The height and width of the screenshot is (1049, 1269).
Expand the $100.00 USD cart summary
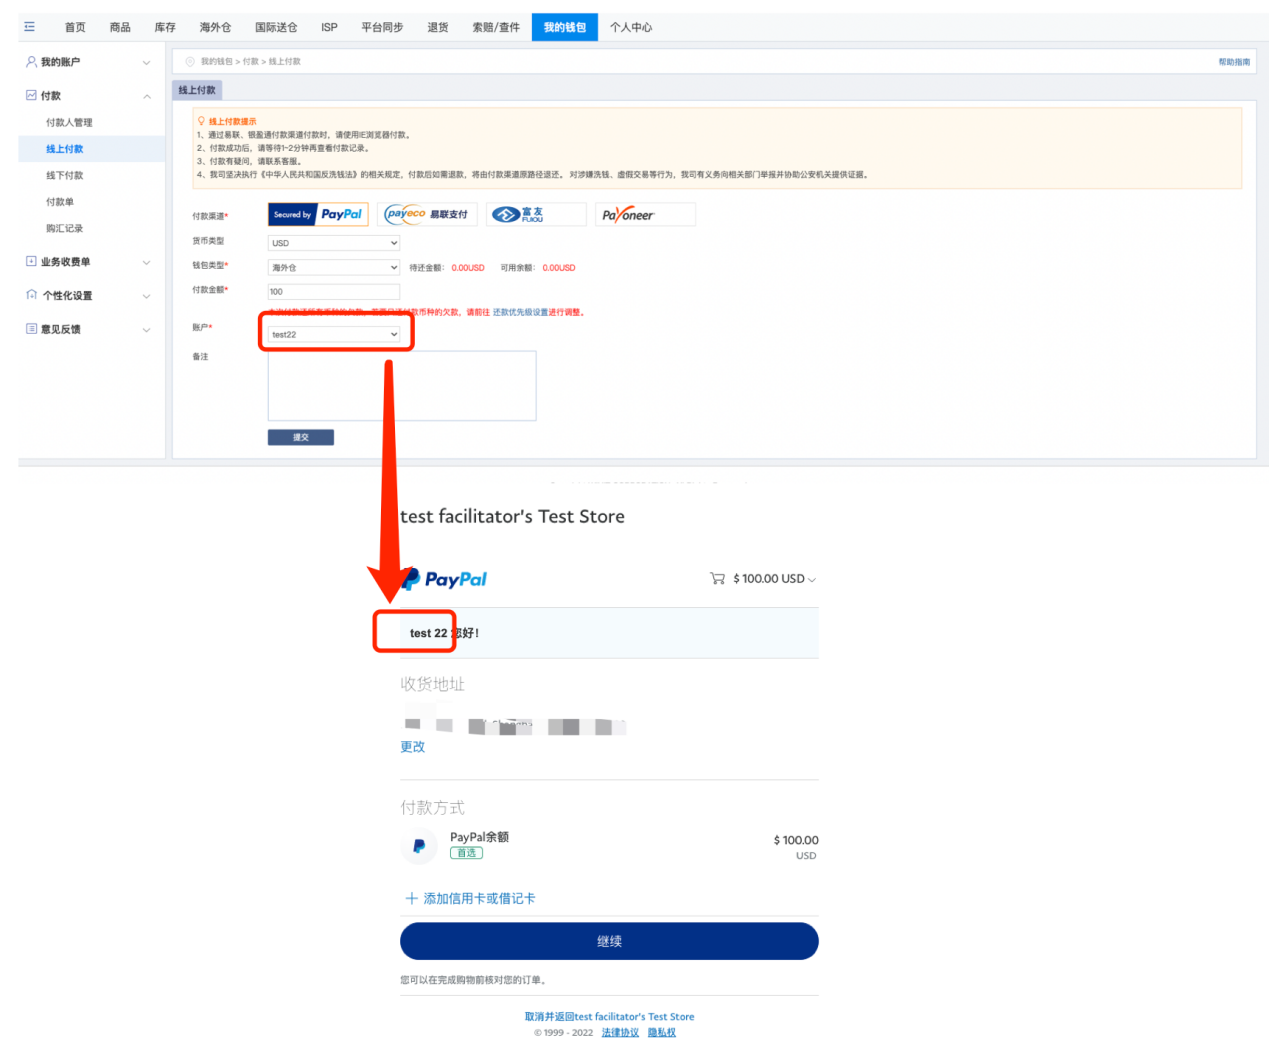812,580
